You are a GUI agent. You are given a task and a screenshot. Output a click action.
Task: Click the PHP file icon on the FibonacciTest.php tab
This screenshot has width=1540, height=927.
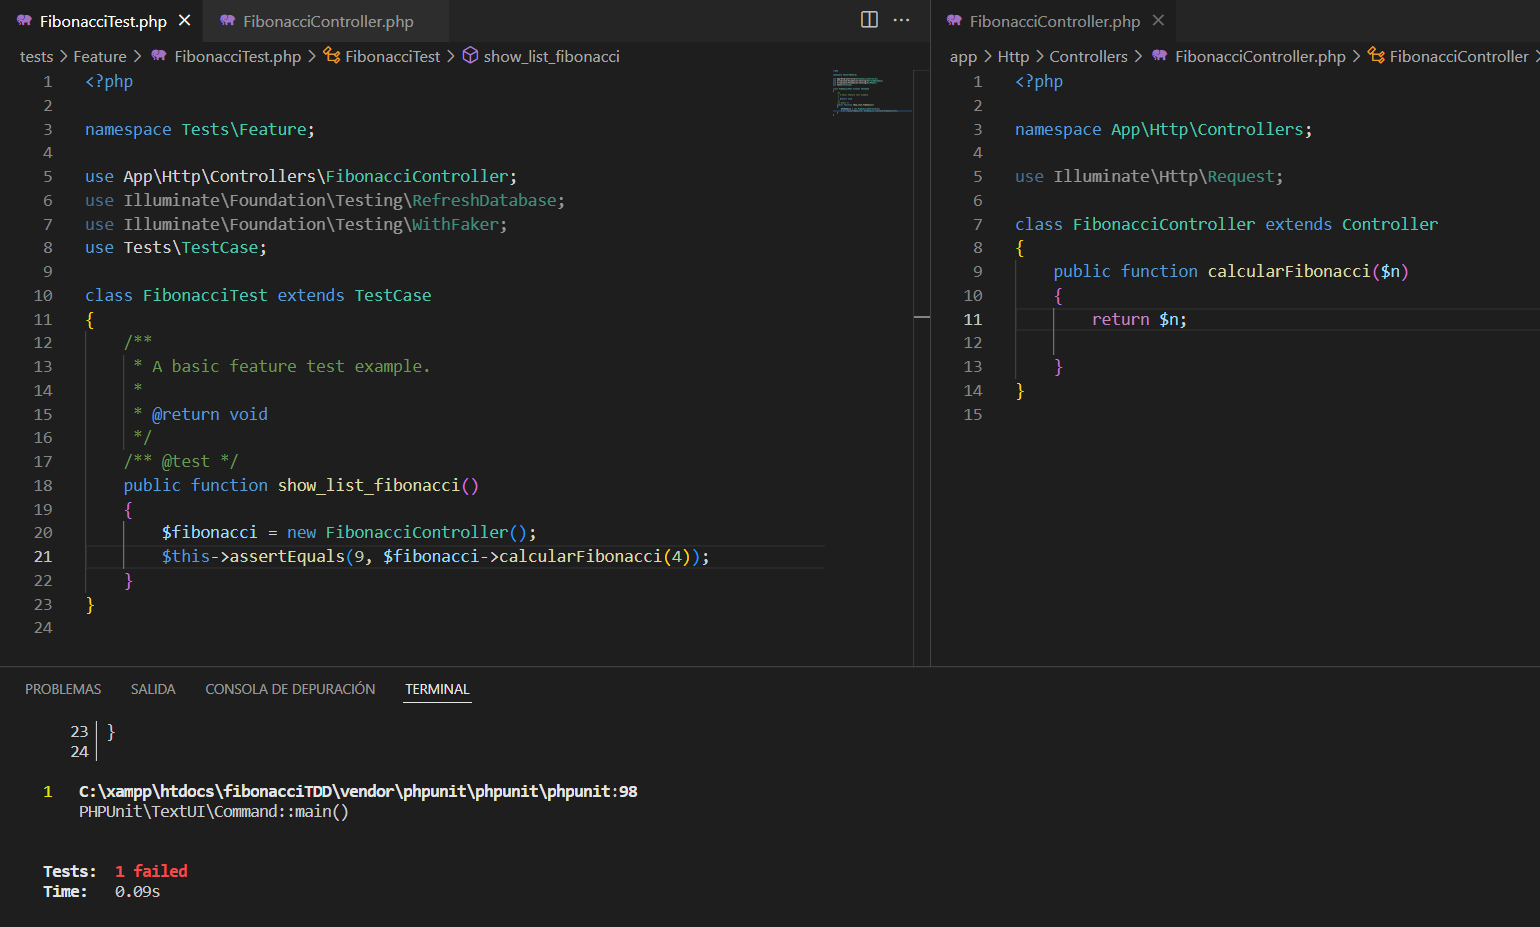24,21
